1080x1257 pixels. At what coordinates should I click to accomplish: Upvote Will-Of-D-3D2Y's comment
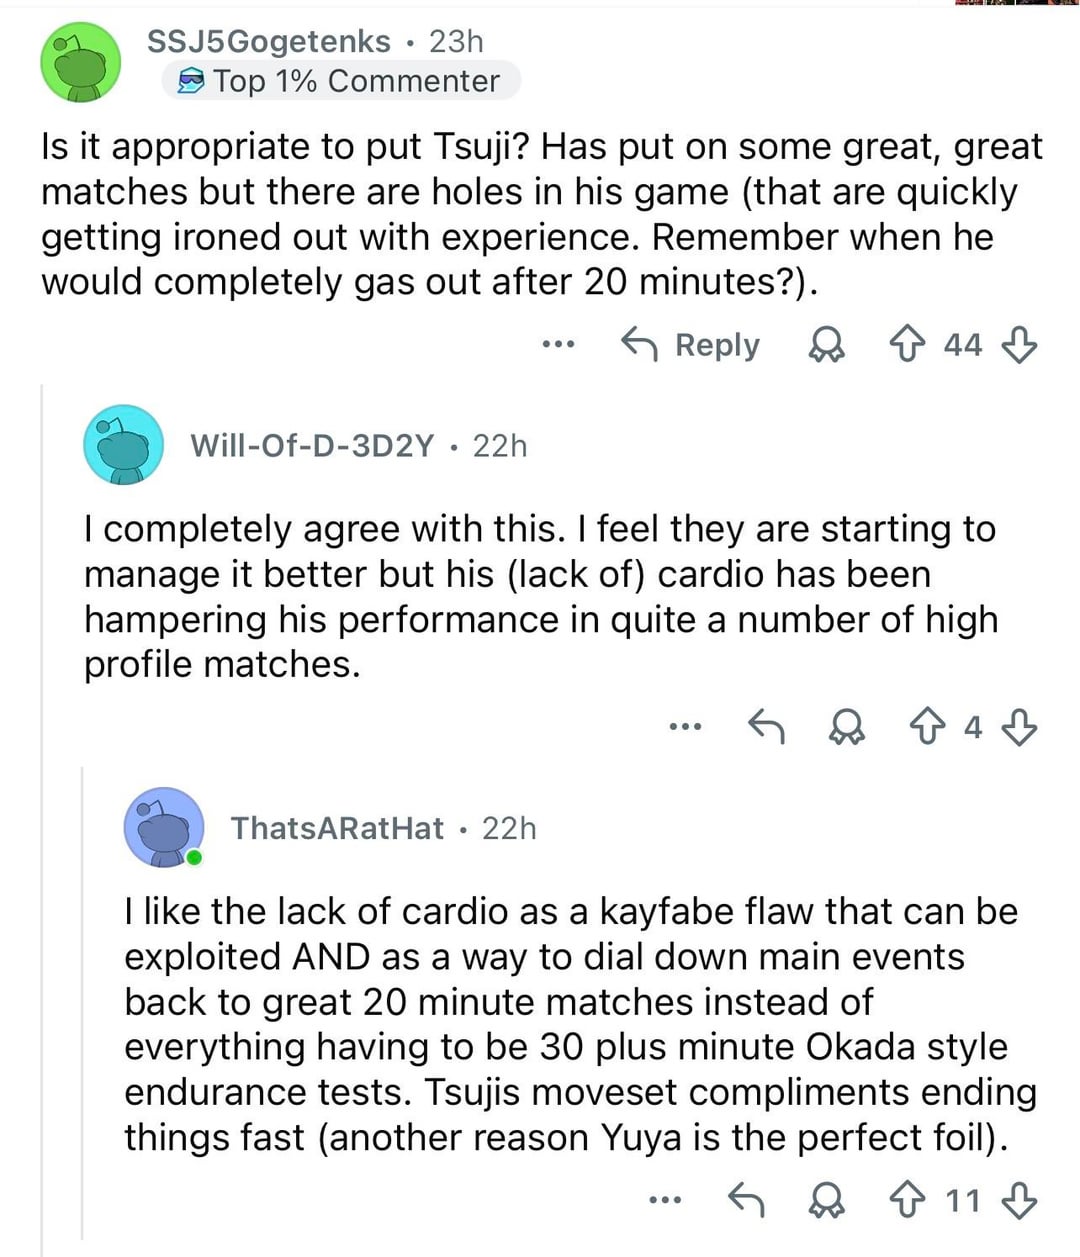(929, 727)
